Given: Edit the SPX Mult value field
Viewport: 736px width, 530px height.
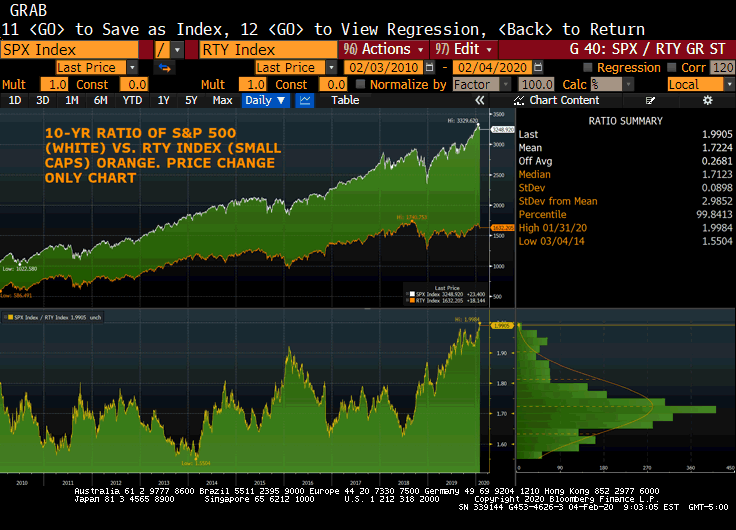Looking at the screenshot, I should pos(54,84).
